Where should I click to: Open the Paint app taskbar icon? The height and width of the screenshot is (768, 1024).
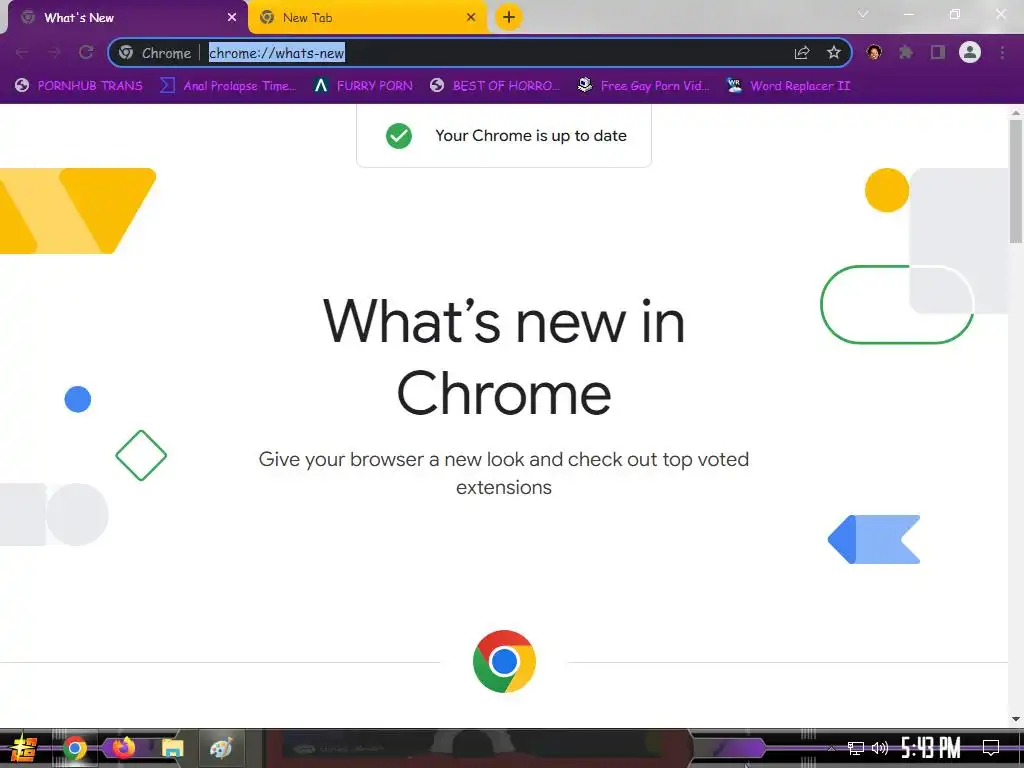tap(221, 748)
